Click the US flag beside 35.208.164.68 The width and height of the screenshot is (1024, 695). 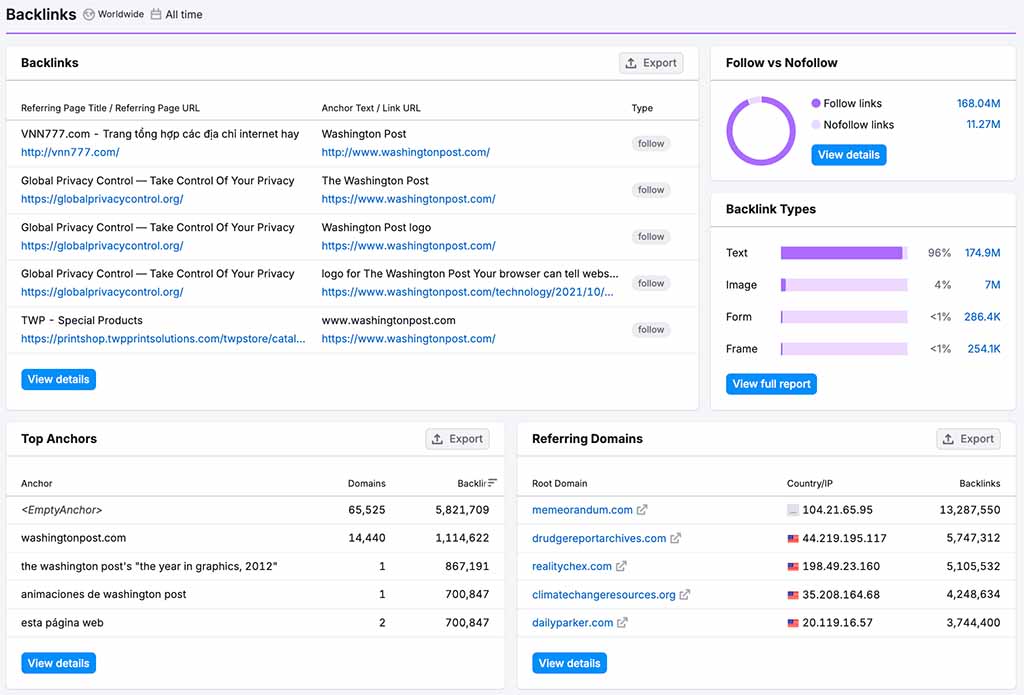click(x=793, y=595)
